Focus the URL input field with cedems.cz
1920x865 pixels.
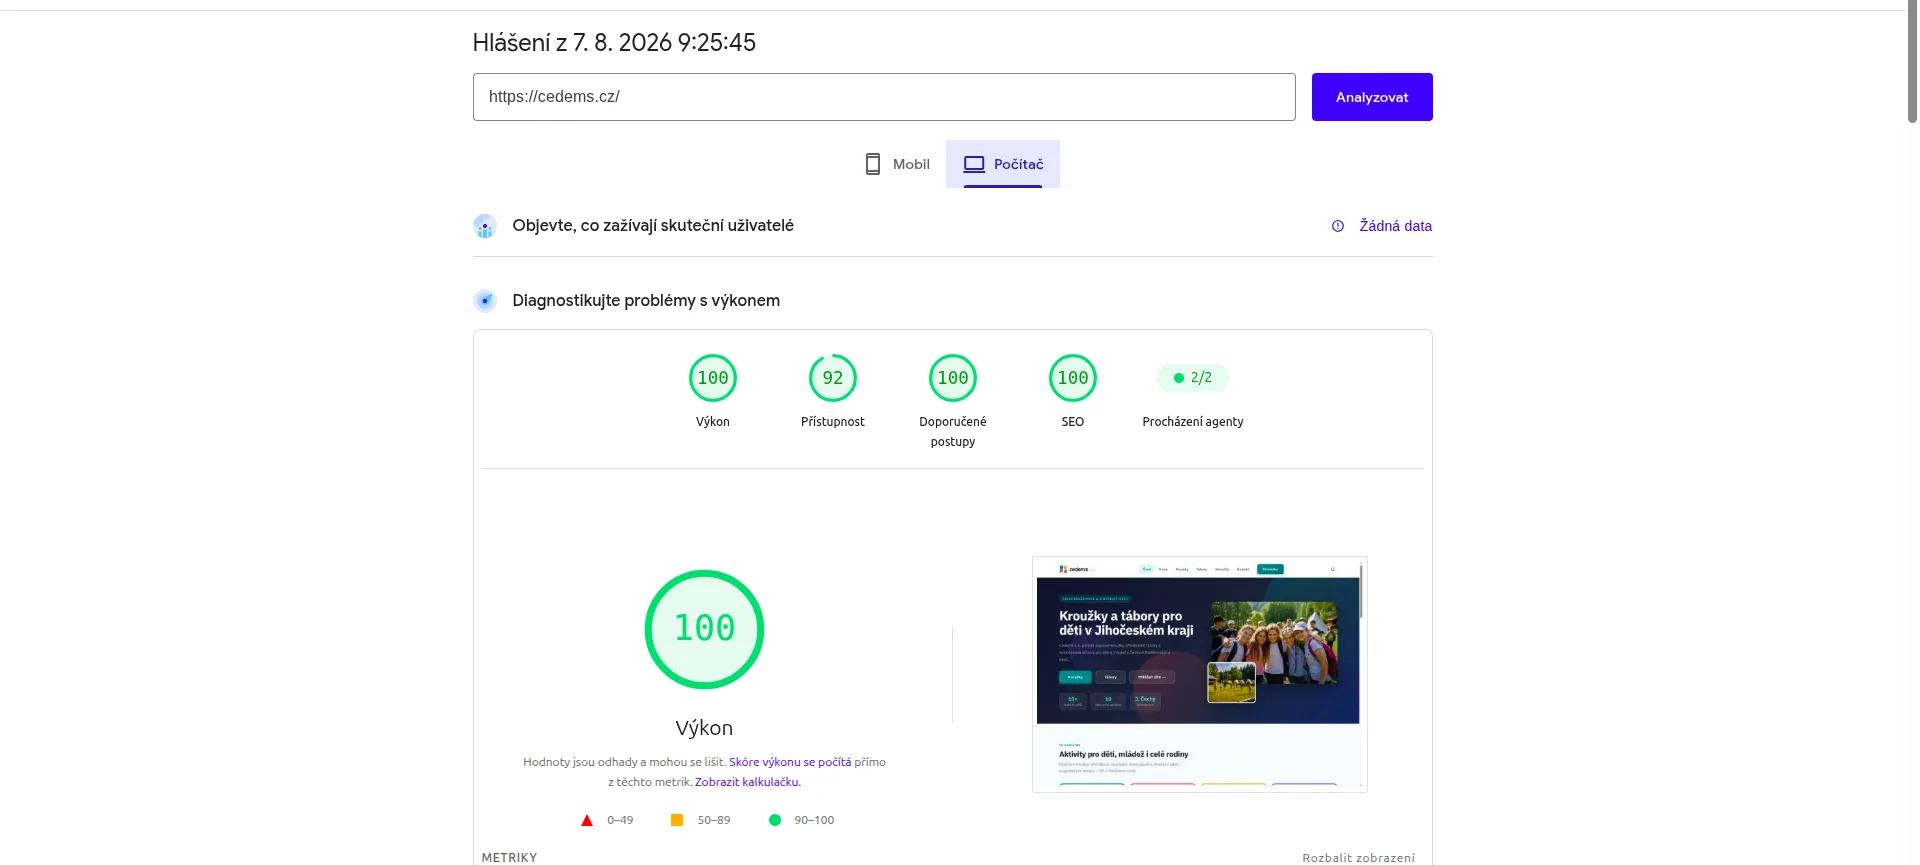884,97
